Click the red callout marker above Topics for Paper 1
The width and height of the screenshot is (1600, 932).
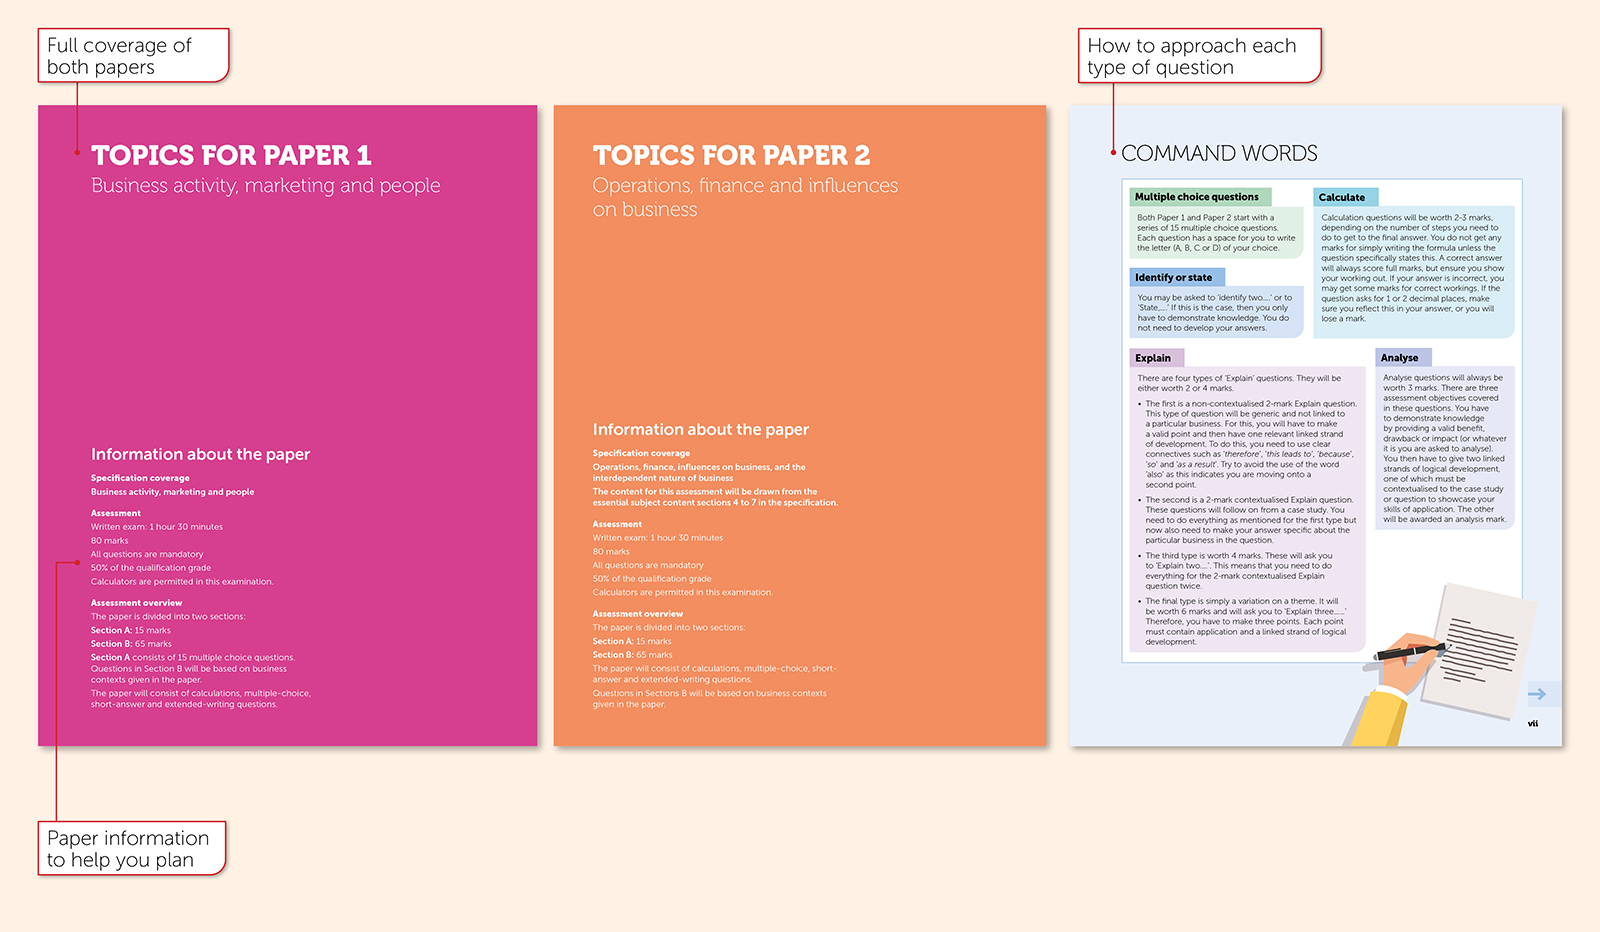coord(76,152)
